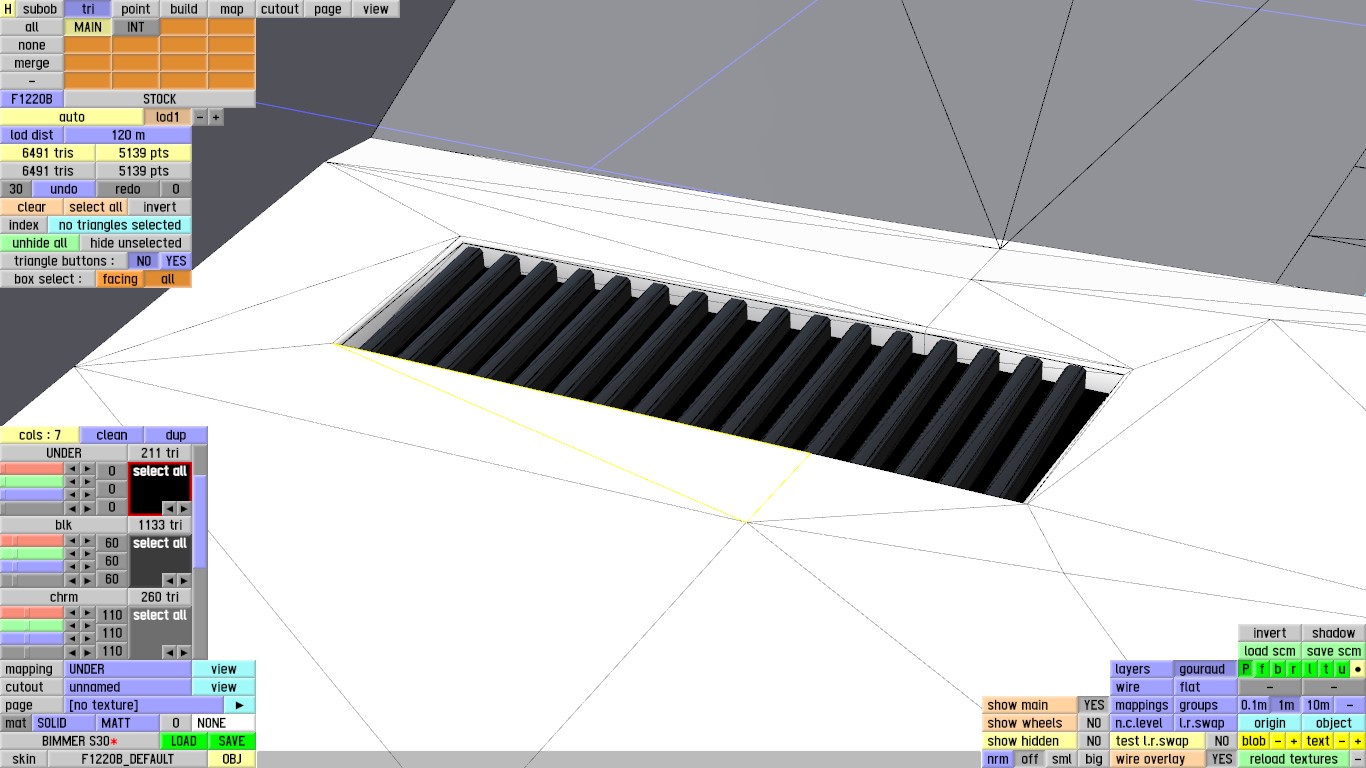Adjust the red slider for UNDER colour
Screen dimensions: 1366x768
coord(32,469)
